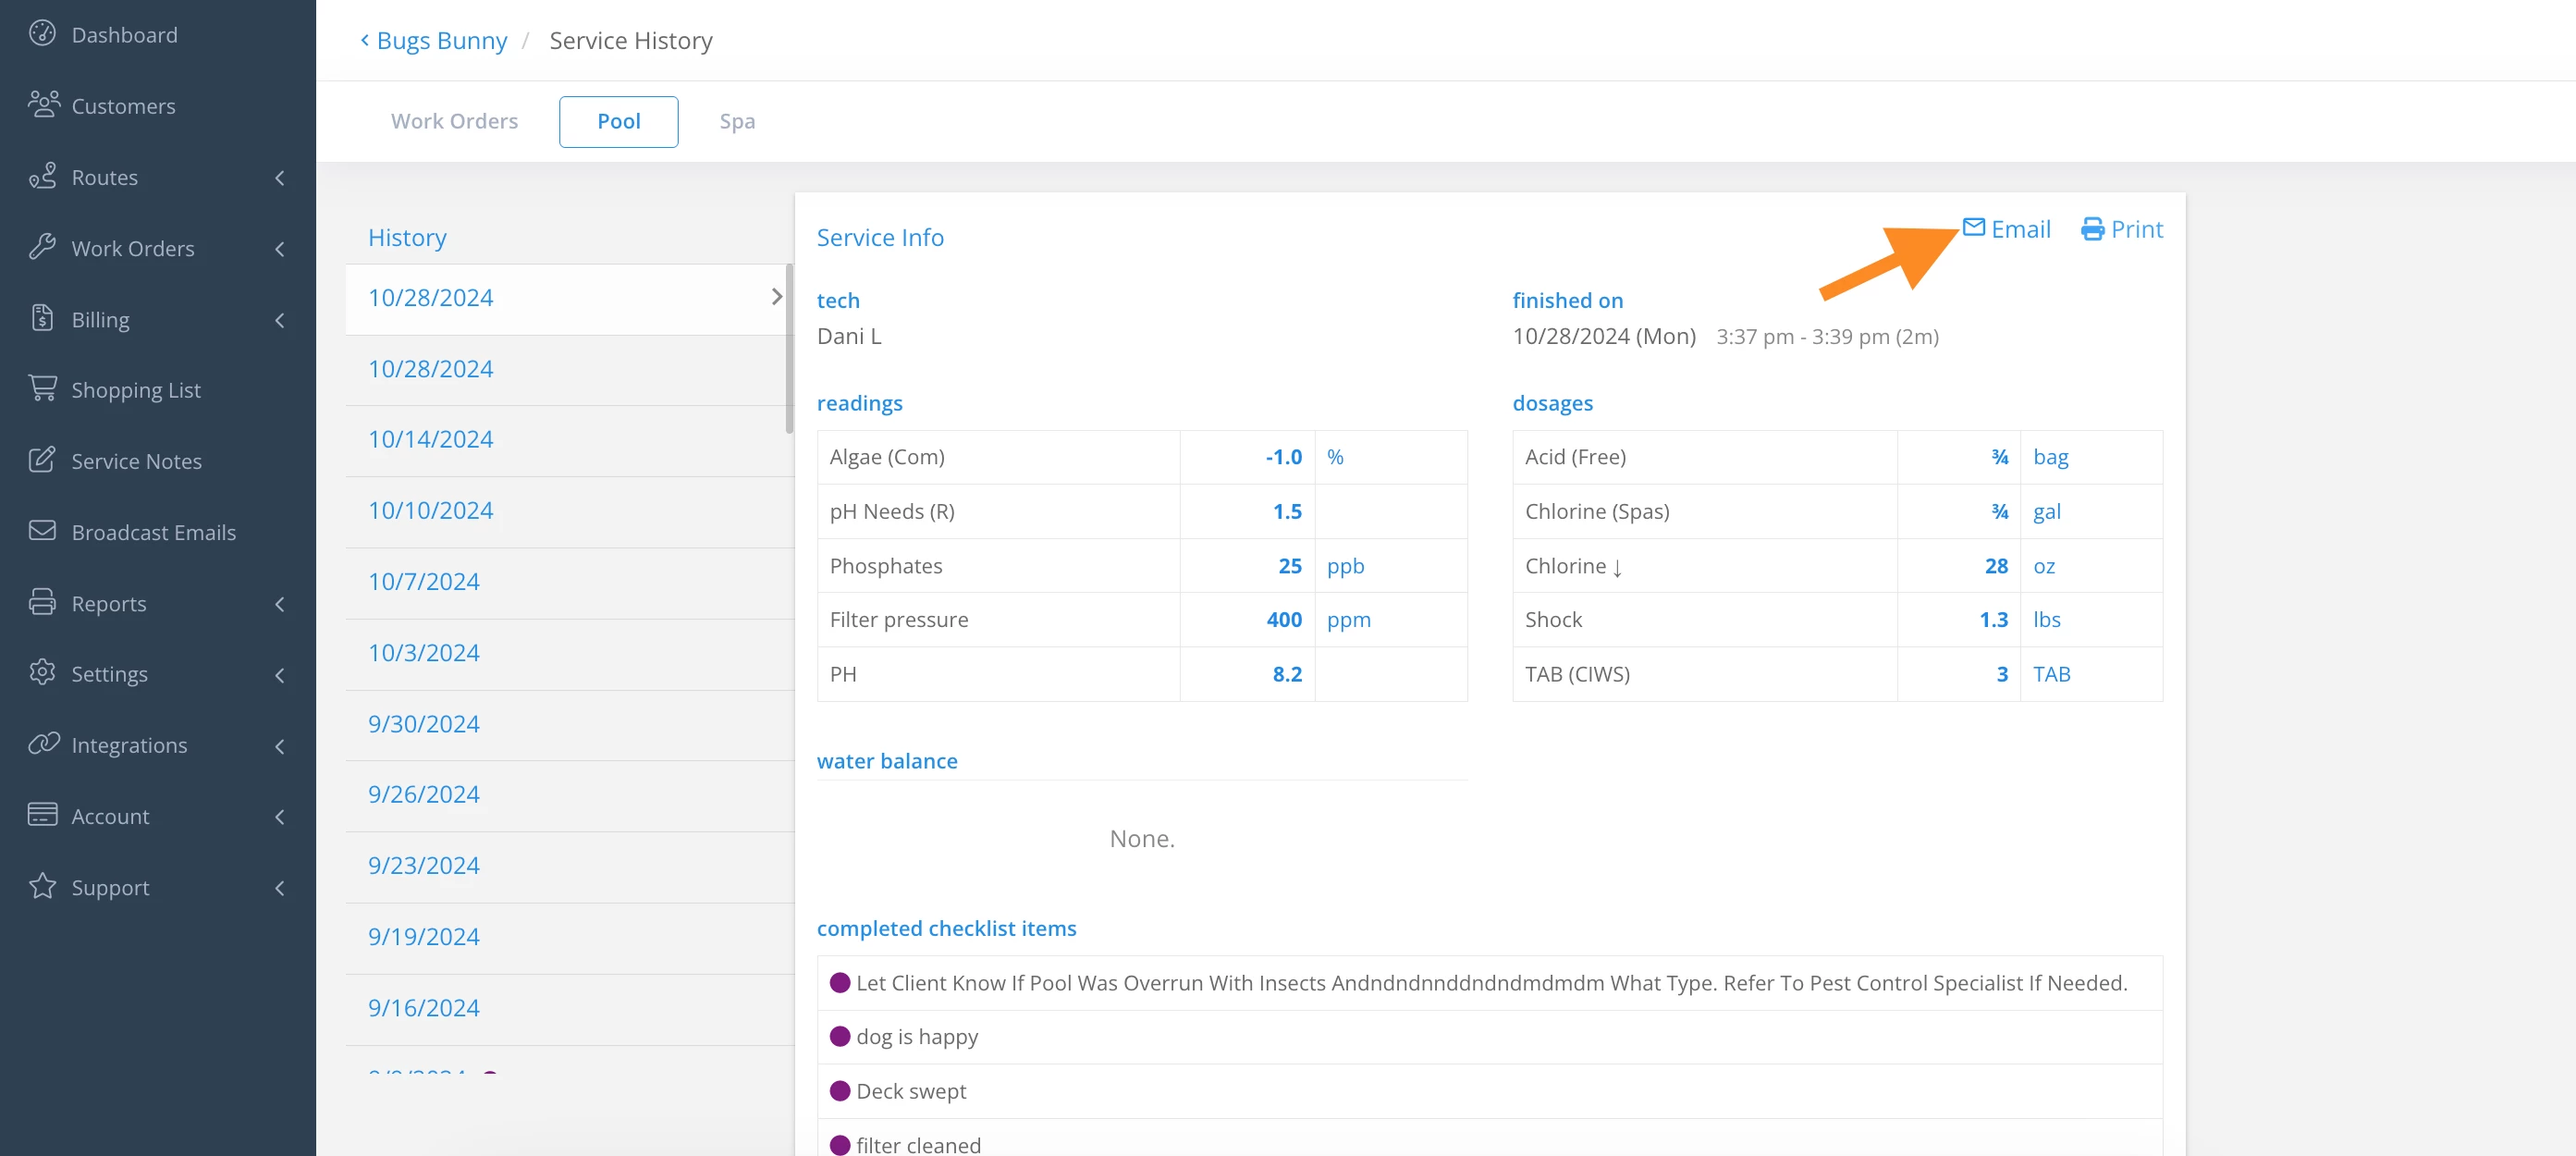Open the 10/14/2024 history entry

[430, 439]
